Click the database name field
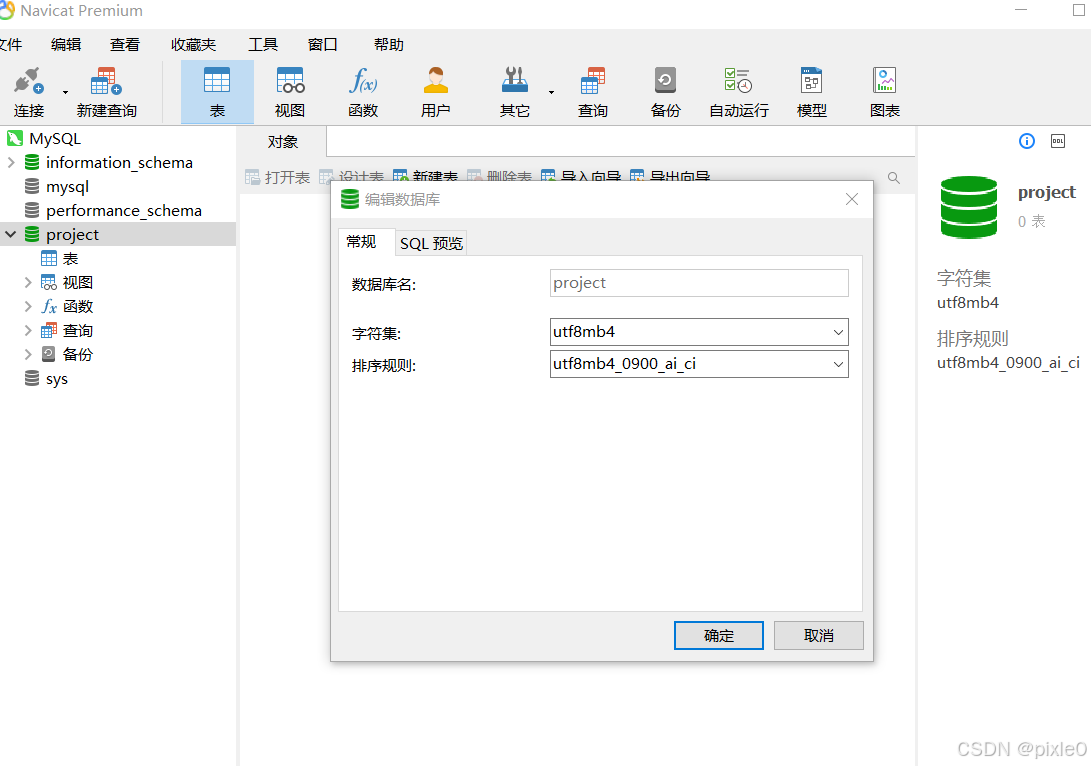The width and height of the screenshot is (1091, 766). (699, 283)
